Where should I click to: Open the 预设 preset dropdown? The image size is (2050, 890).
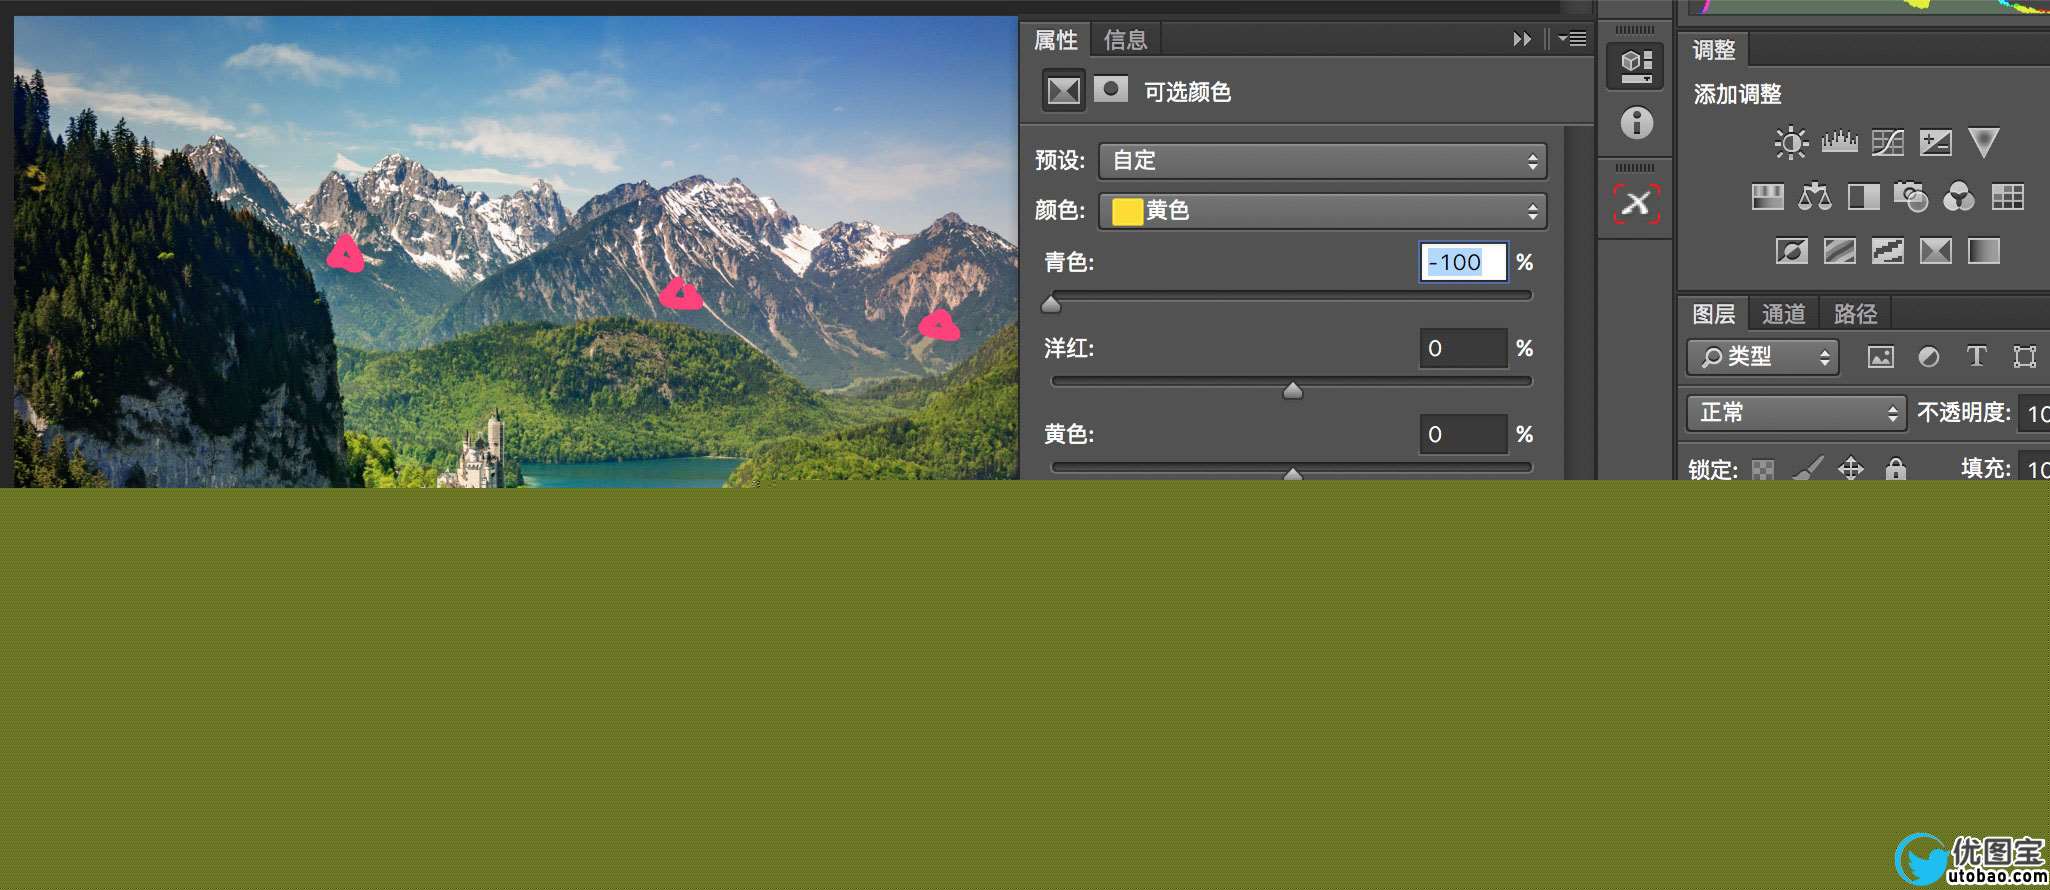coord(1322,161)
